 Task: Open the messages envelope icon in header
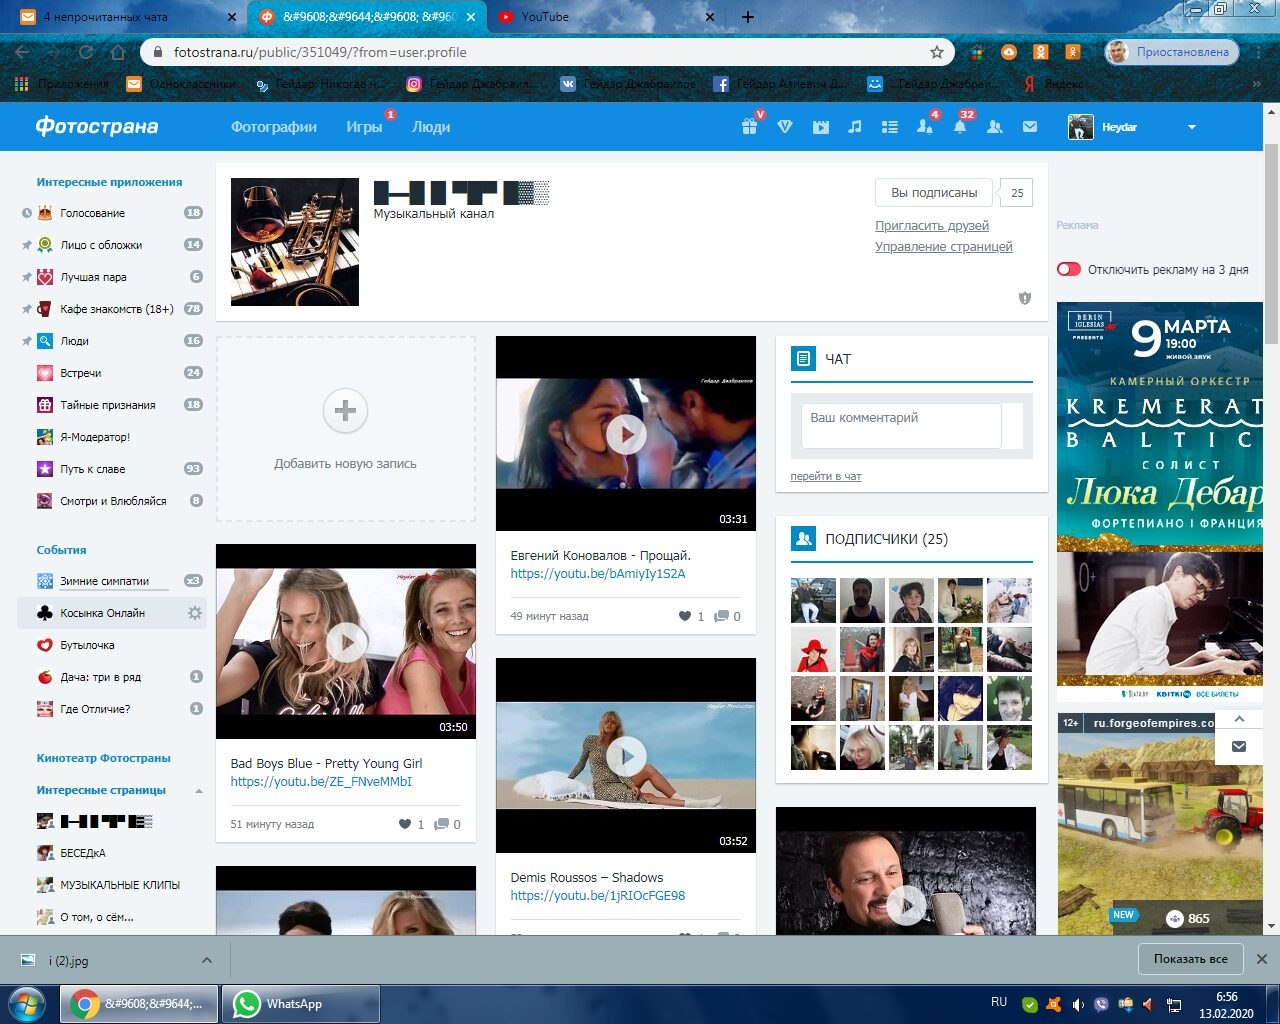[1030, 127]
